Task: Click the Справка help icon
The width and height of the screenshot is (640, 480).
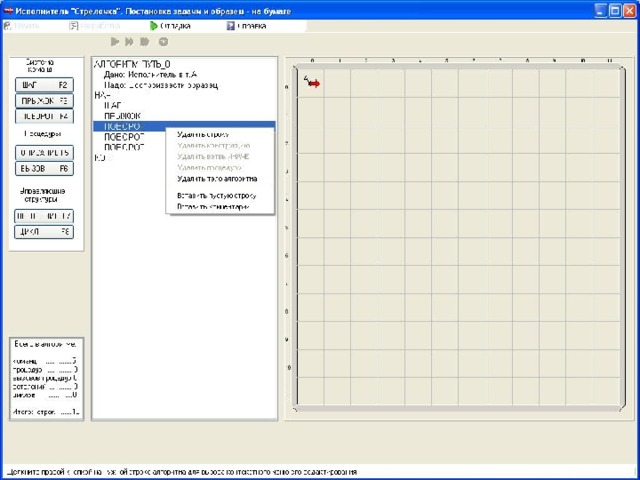Action: (x=231, y=26)
